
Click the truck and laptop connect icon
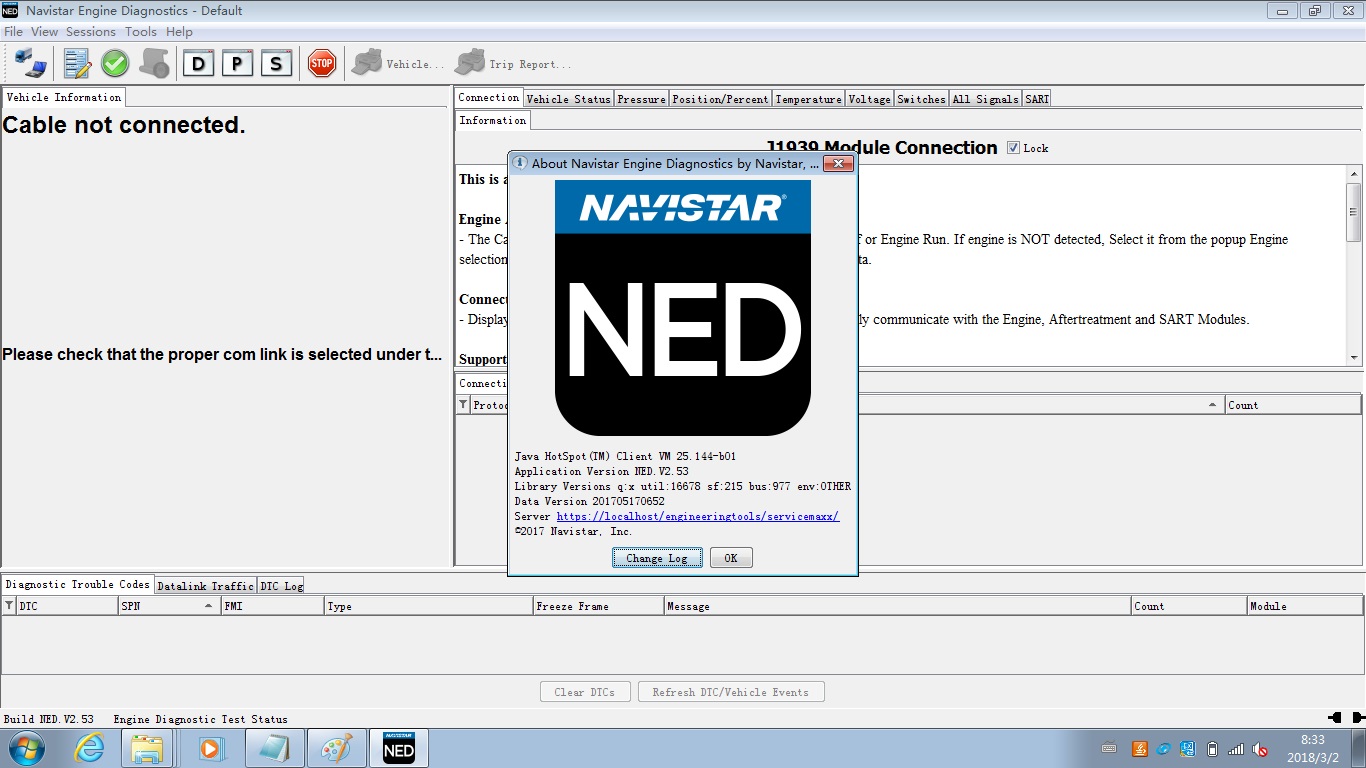coord(31,64)
